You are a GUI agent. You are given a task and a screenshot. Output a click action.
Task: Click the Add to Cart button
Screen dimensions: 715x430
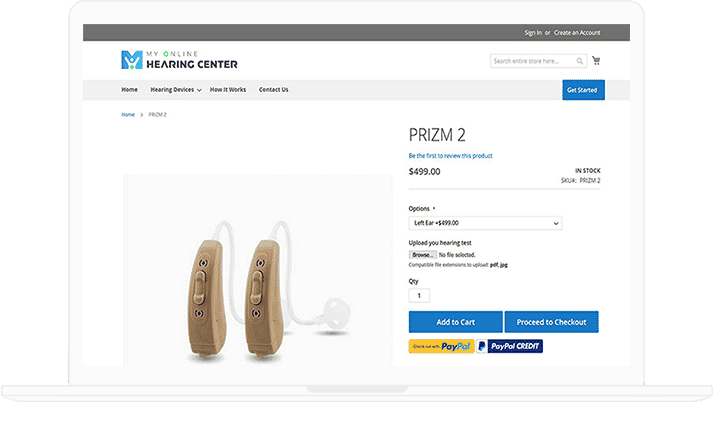[x=455, y=322]
